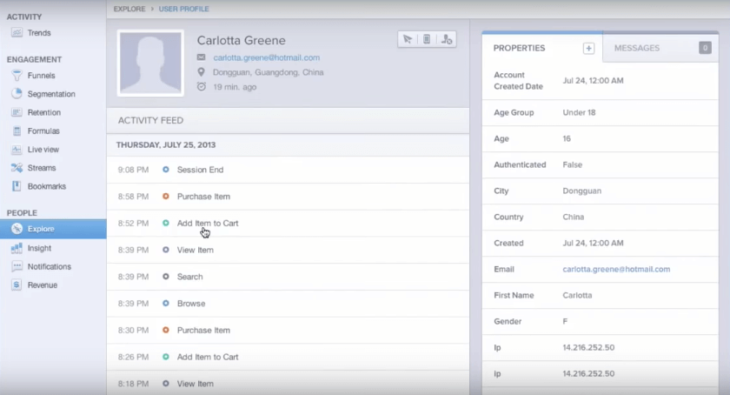Click the Email property value link
Image resolution: width=730 pixels, height=395 pixels.
click(616, 269)
